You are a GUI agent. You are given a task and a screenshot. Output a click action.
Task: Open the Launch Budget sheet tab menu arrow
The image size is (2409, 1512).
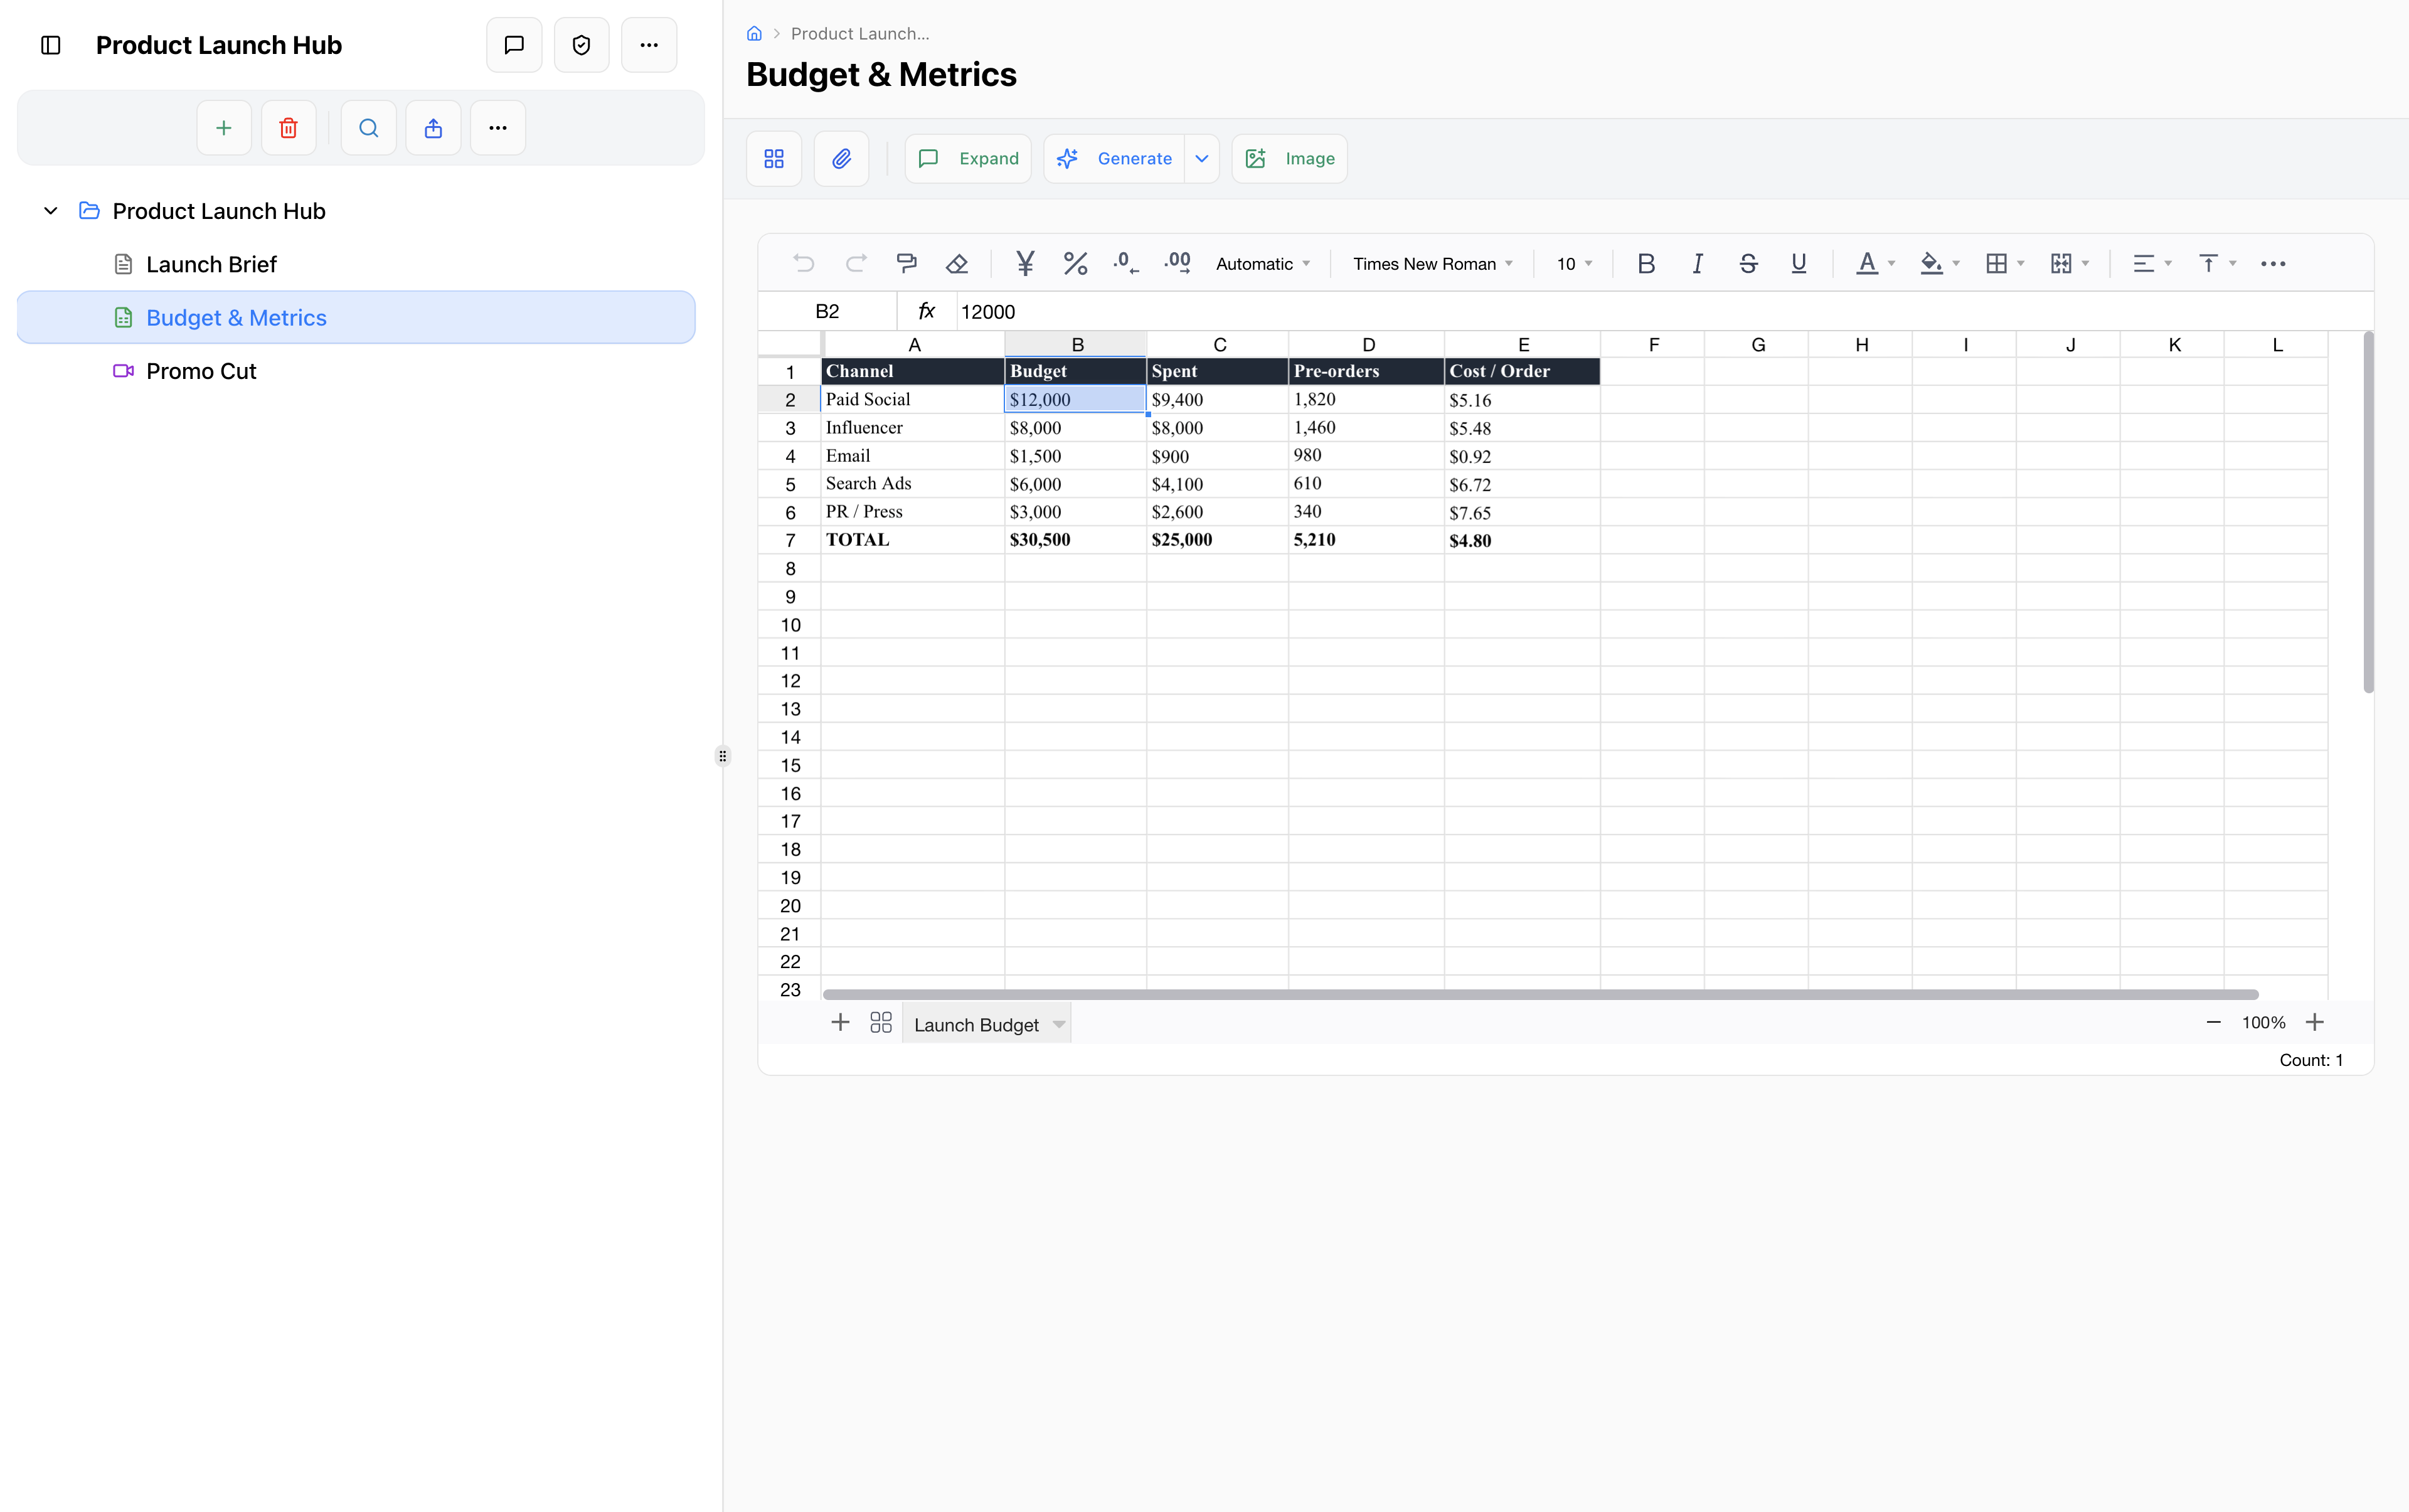pyautogui.click(x=1059, y=1025)
